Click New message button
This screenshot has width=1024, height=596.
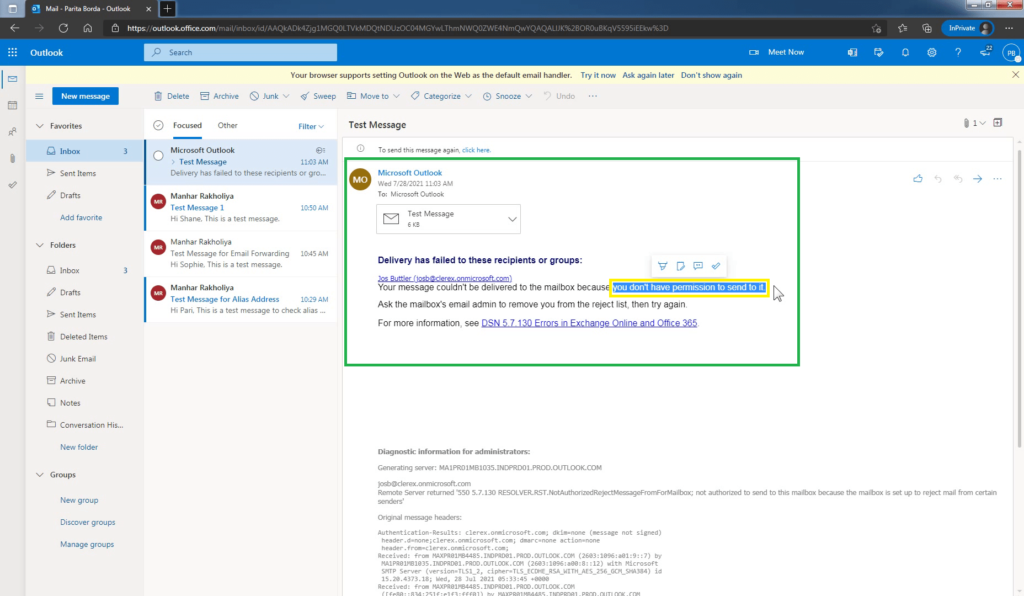click(86, 96)
